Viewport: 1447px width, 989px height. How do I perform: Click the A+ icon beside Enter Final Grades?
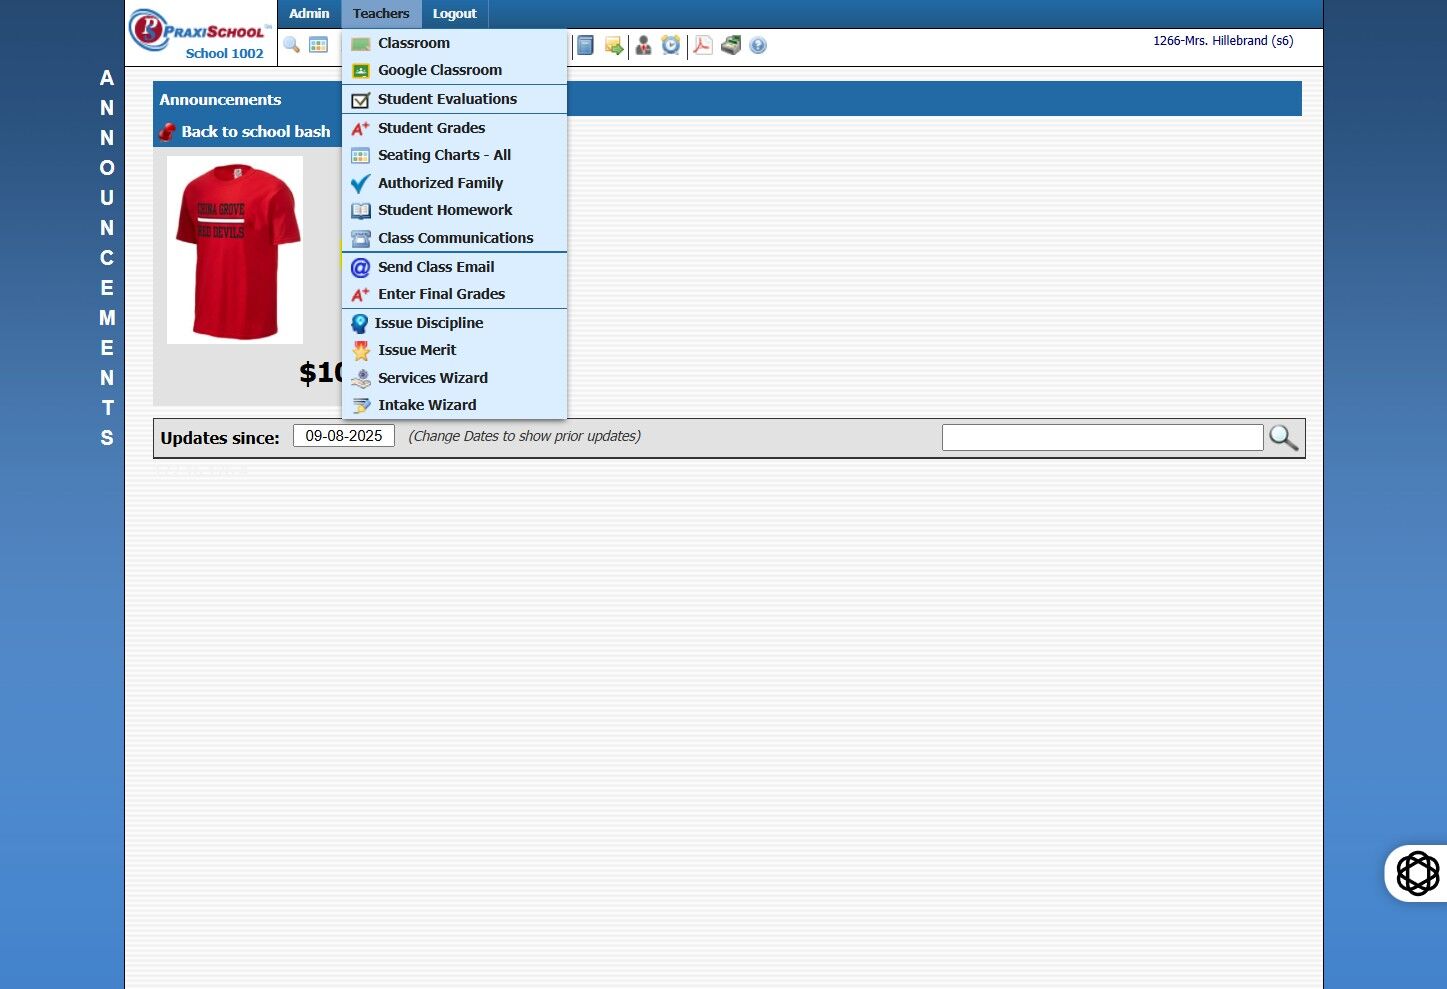click(x=361, y=294)
